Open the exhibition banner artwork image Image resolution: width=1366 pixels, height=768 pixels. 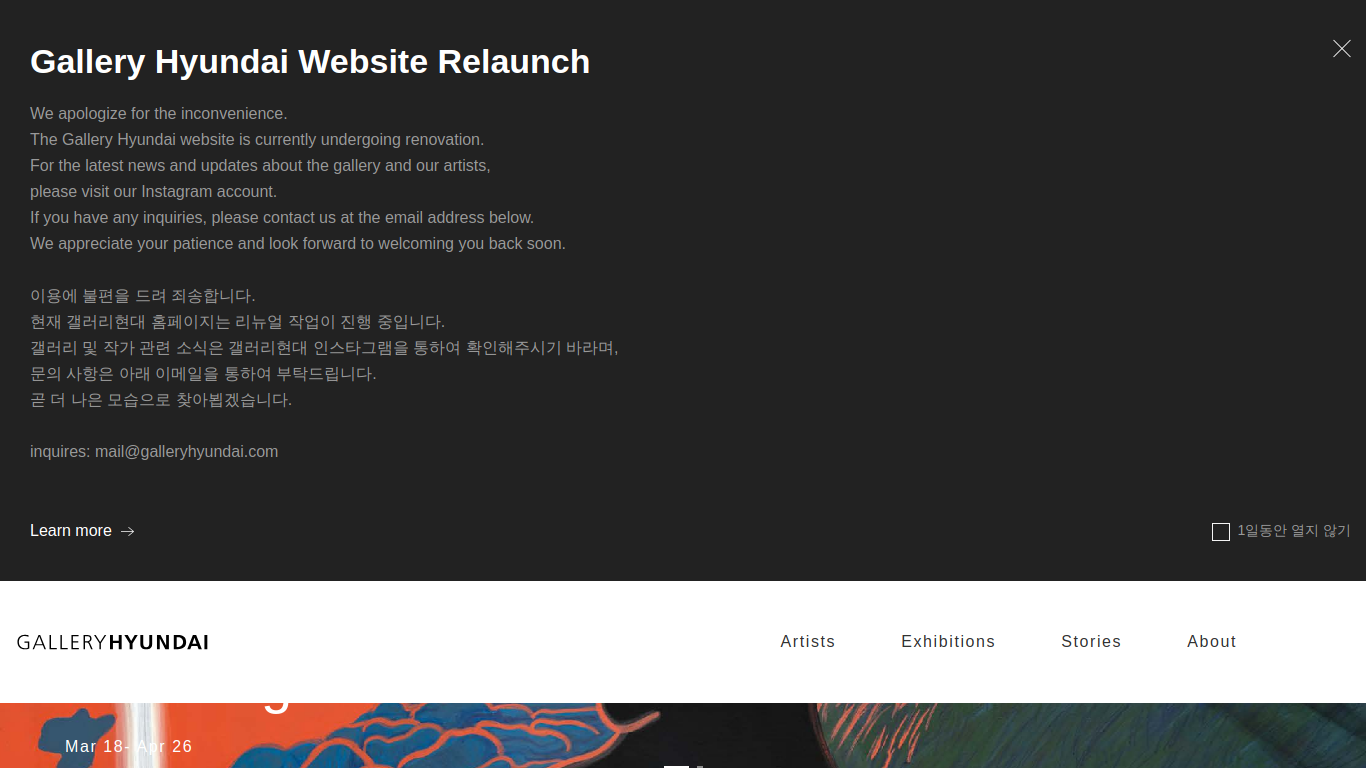pos(683,736)
